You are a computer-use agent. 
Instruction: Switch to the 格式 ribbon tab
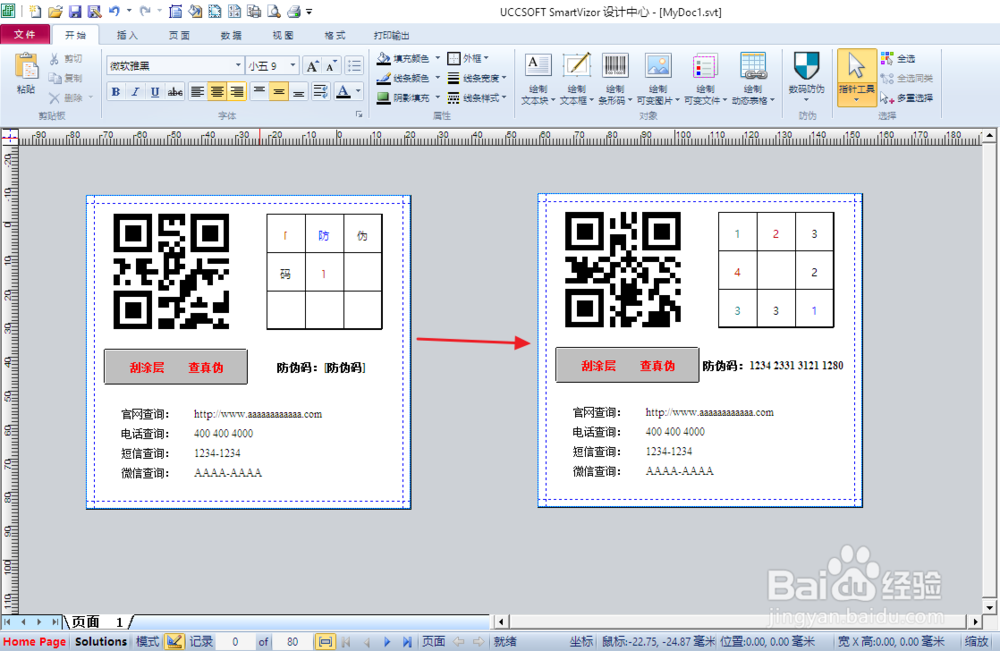pos(335,35)
